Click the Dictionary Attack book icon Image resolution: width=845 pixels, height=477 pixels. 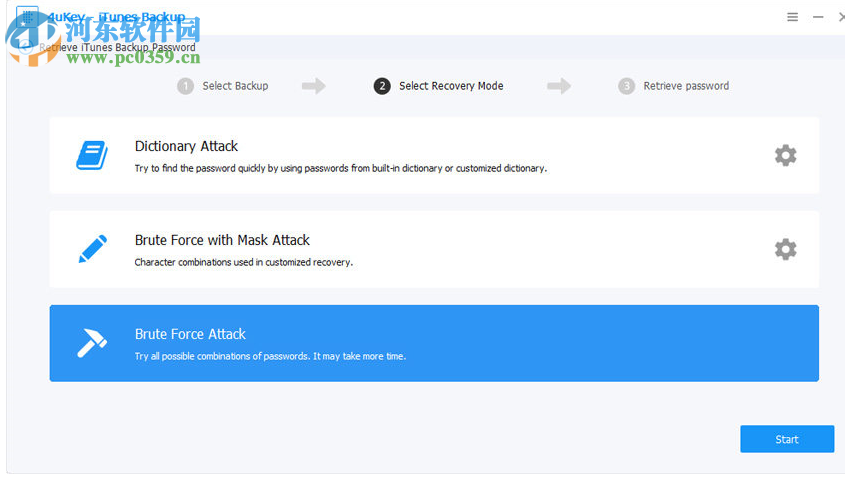pyautogui.click(x=92, y=155)
